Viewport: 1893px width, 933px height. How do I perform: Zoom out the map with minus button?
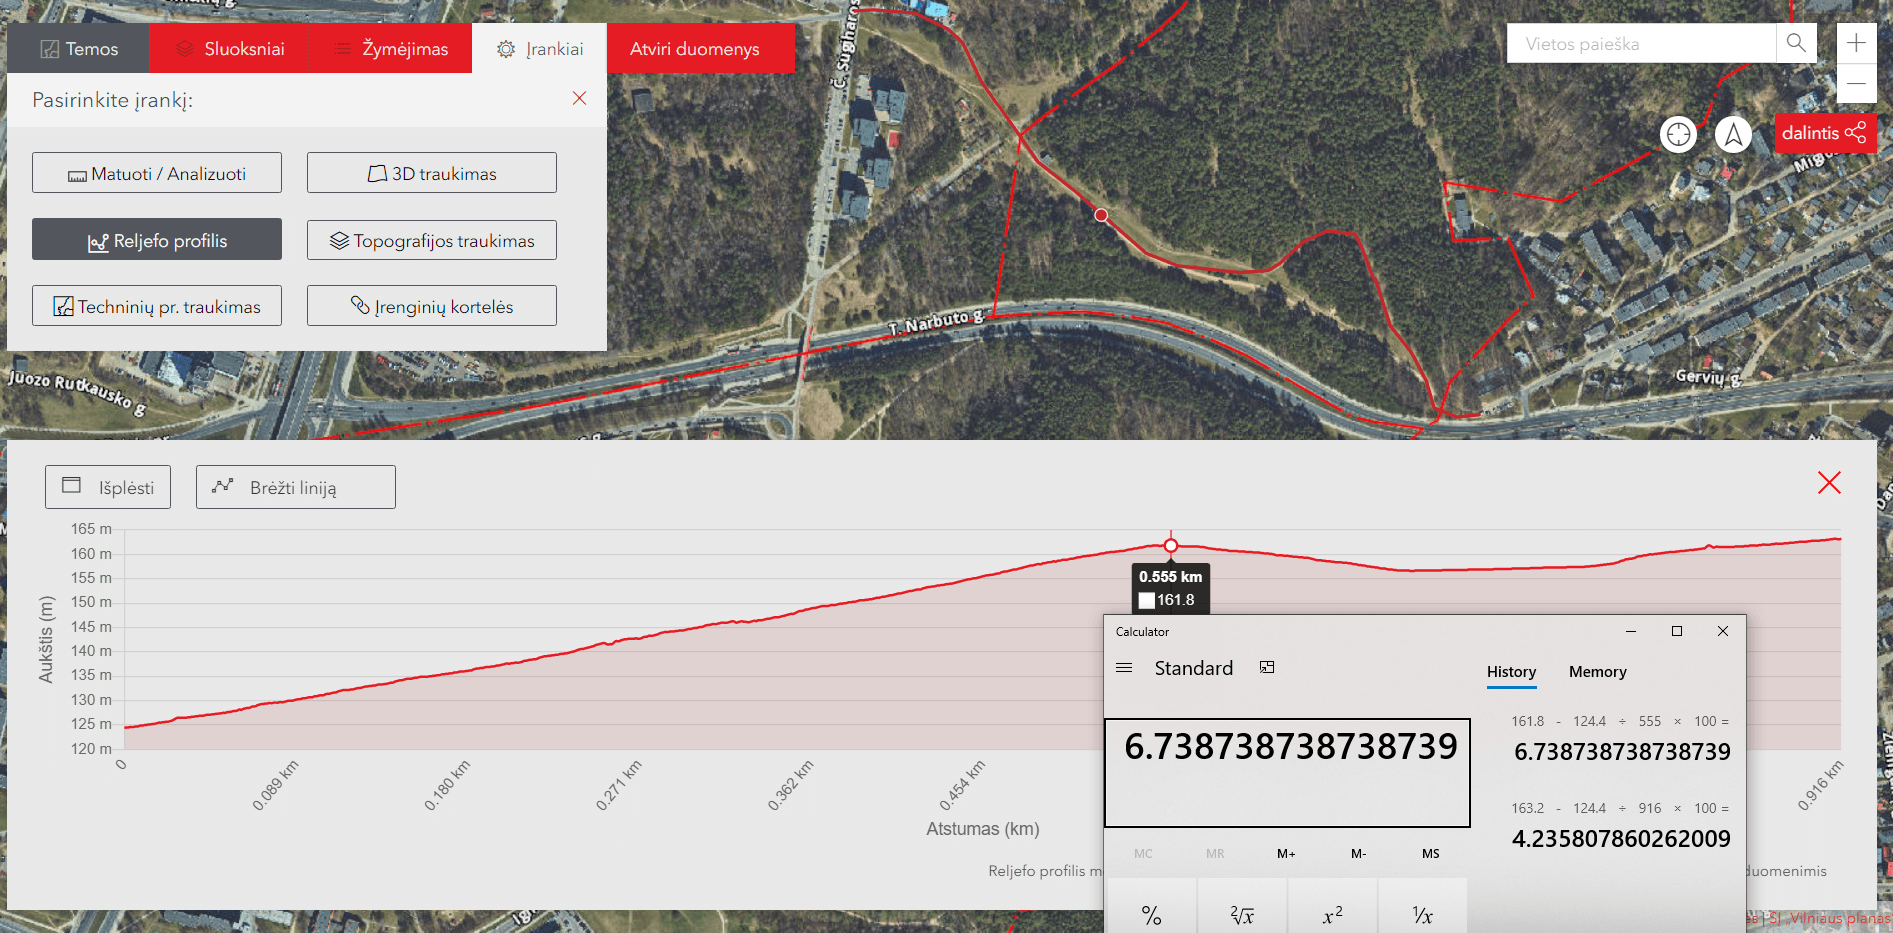[x=1856, y=83]
